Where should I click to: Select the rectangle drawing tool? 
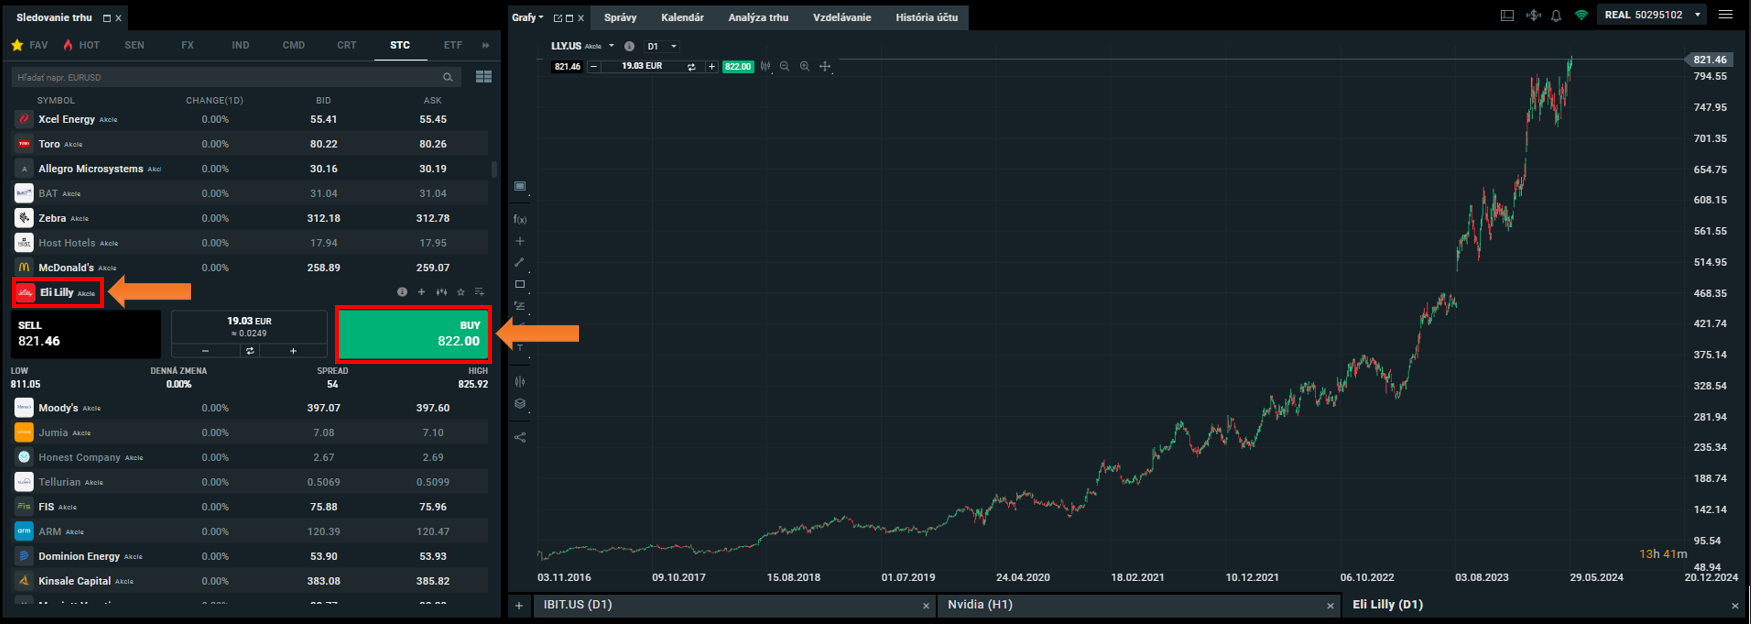pos(520,285)
